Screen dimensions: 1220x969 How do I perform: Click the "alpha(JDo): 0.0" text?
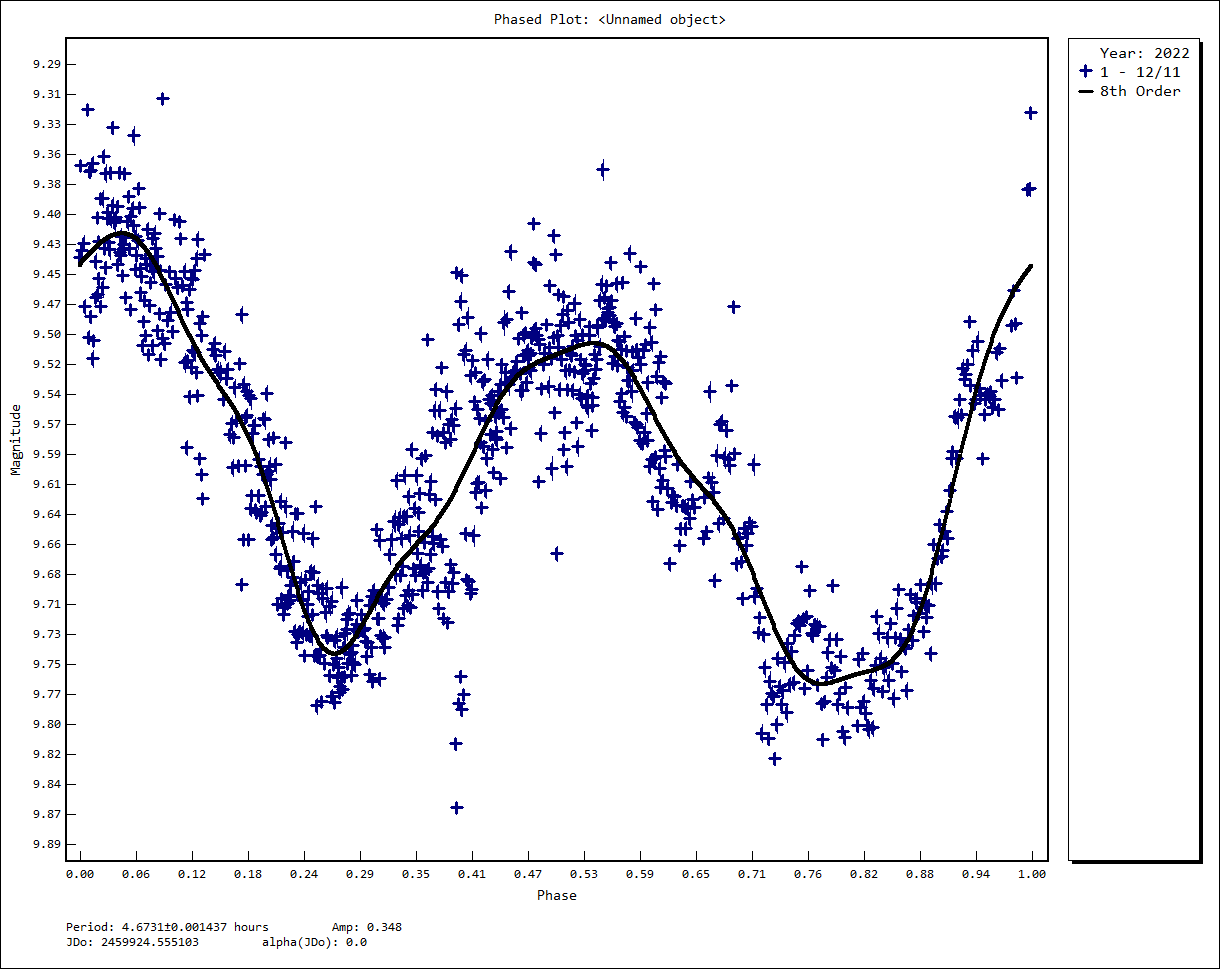point(314,942)
